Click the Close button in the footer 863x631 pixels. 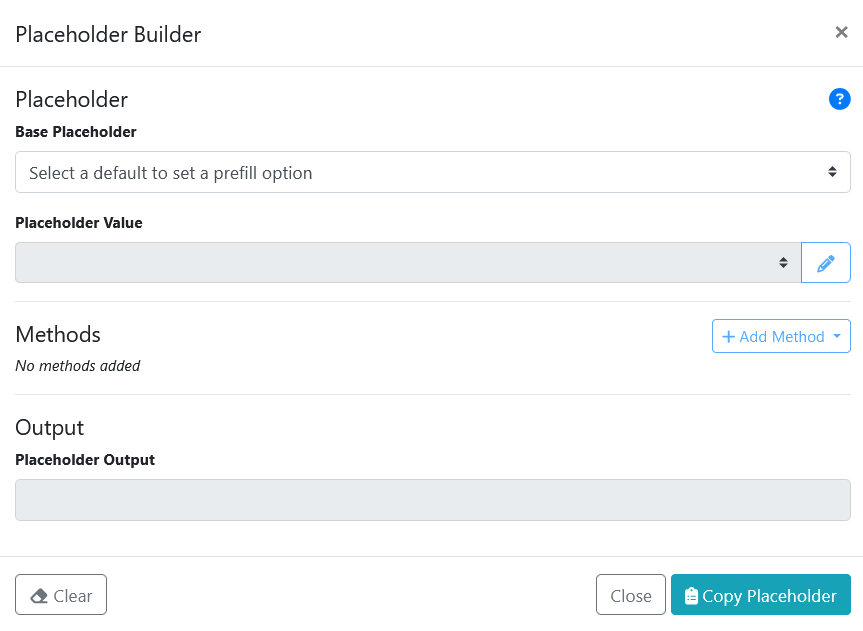coord(631,595)
